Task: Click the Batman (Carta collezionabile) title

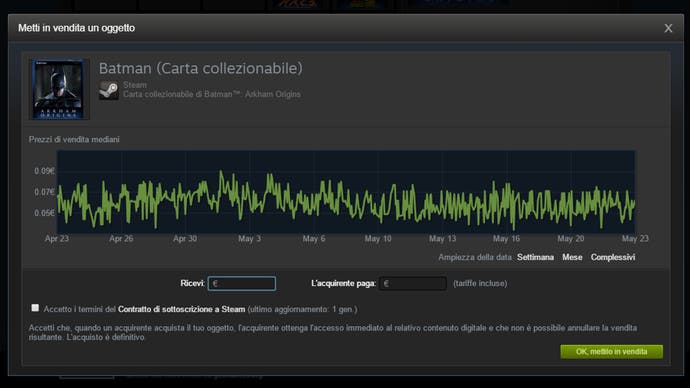Action: (x=201, y=68)
